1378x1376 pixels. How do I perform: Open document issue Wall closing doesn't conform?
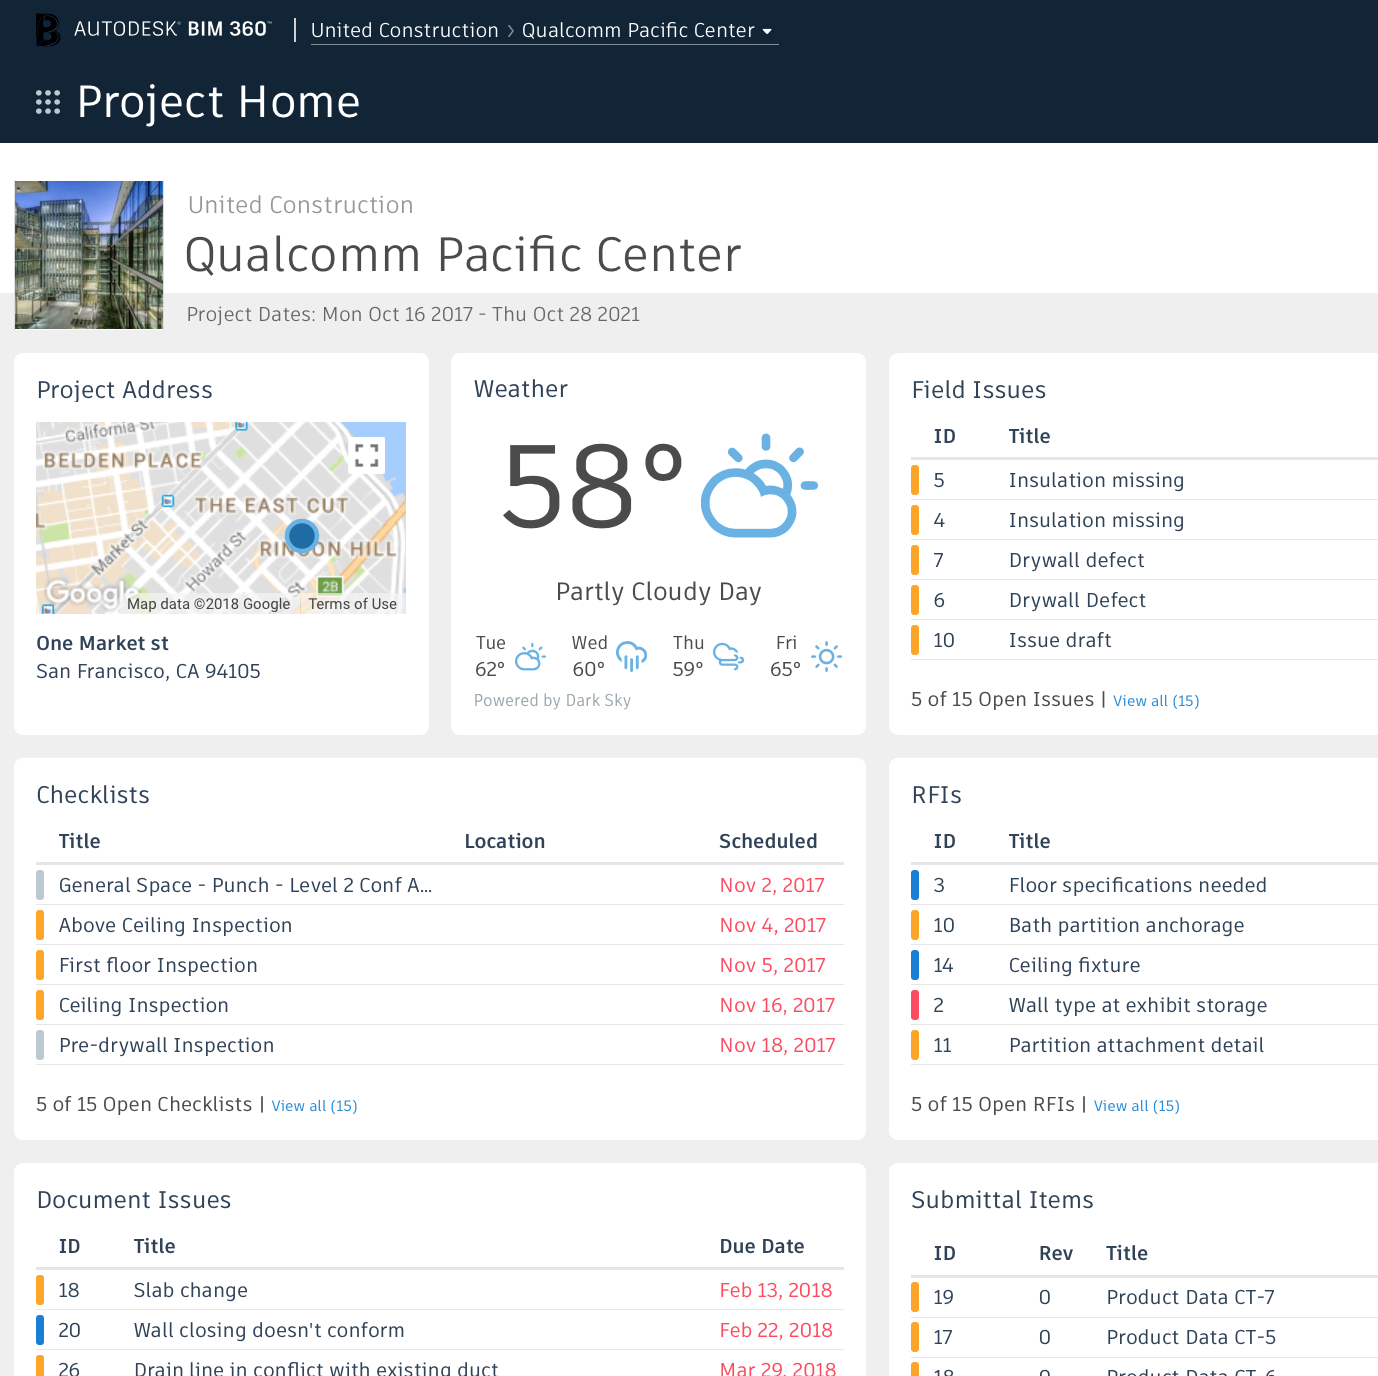[x=440, y=1330]
